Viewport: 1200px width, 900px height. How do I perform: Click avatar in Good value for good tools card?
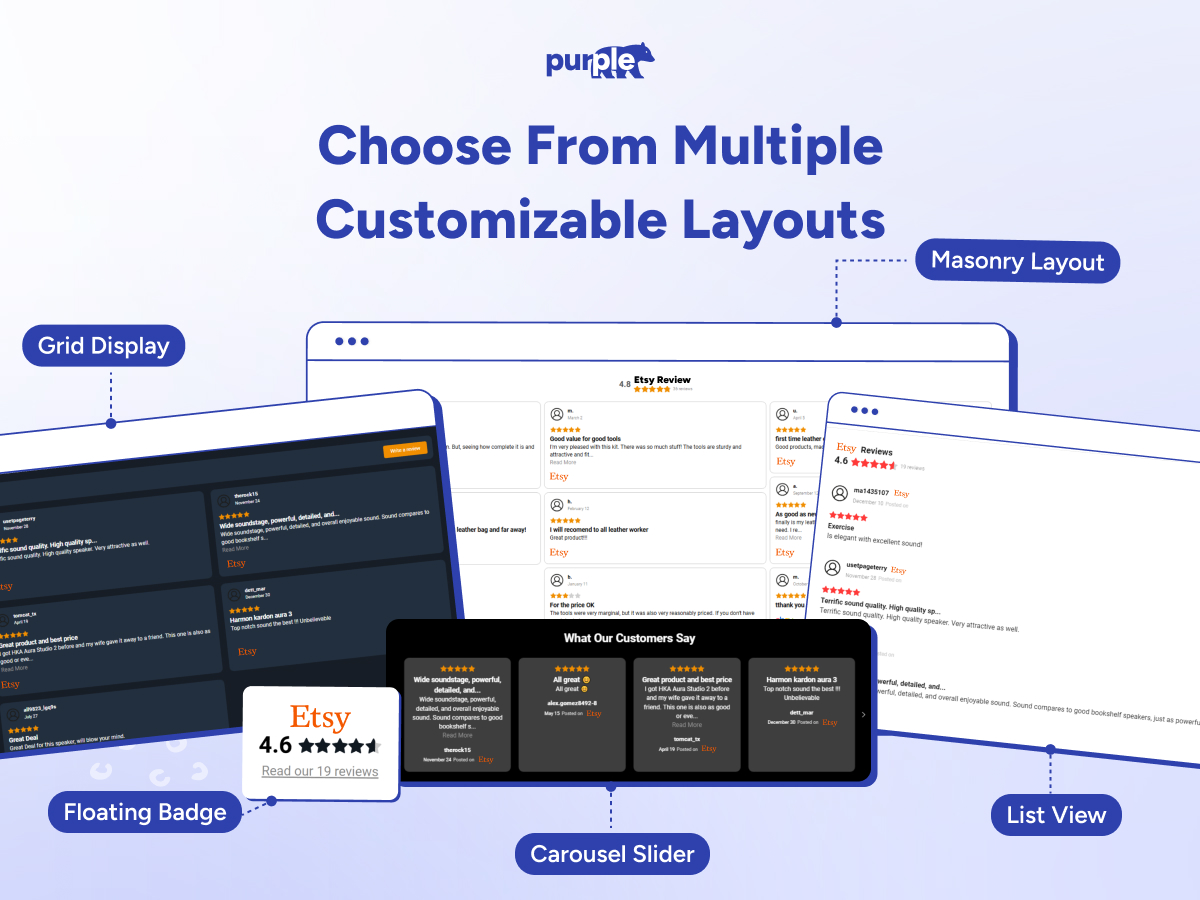coord(558,414)
